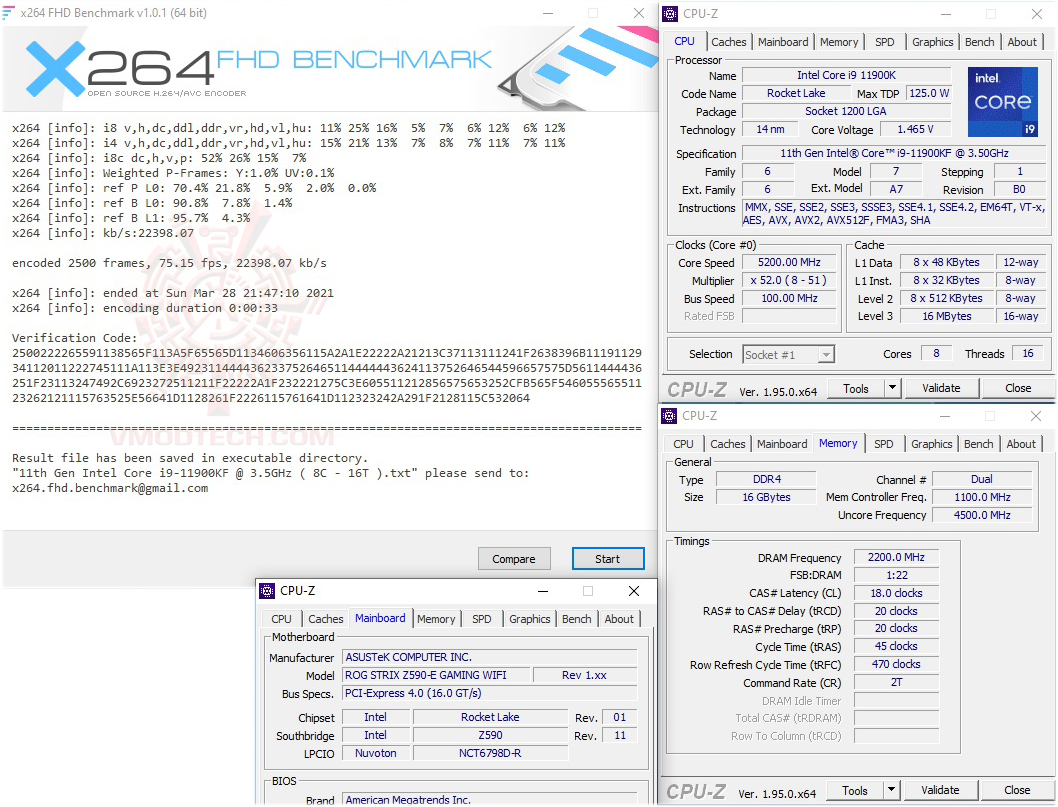Open the About tab in the top CPU-Z window
Image resolution: width=1058 pixels, height=807 pixels.
(1022, 42)
